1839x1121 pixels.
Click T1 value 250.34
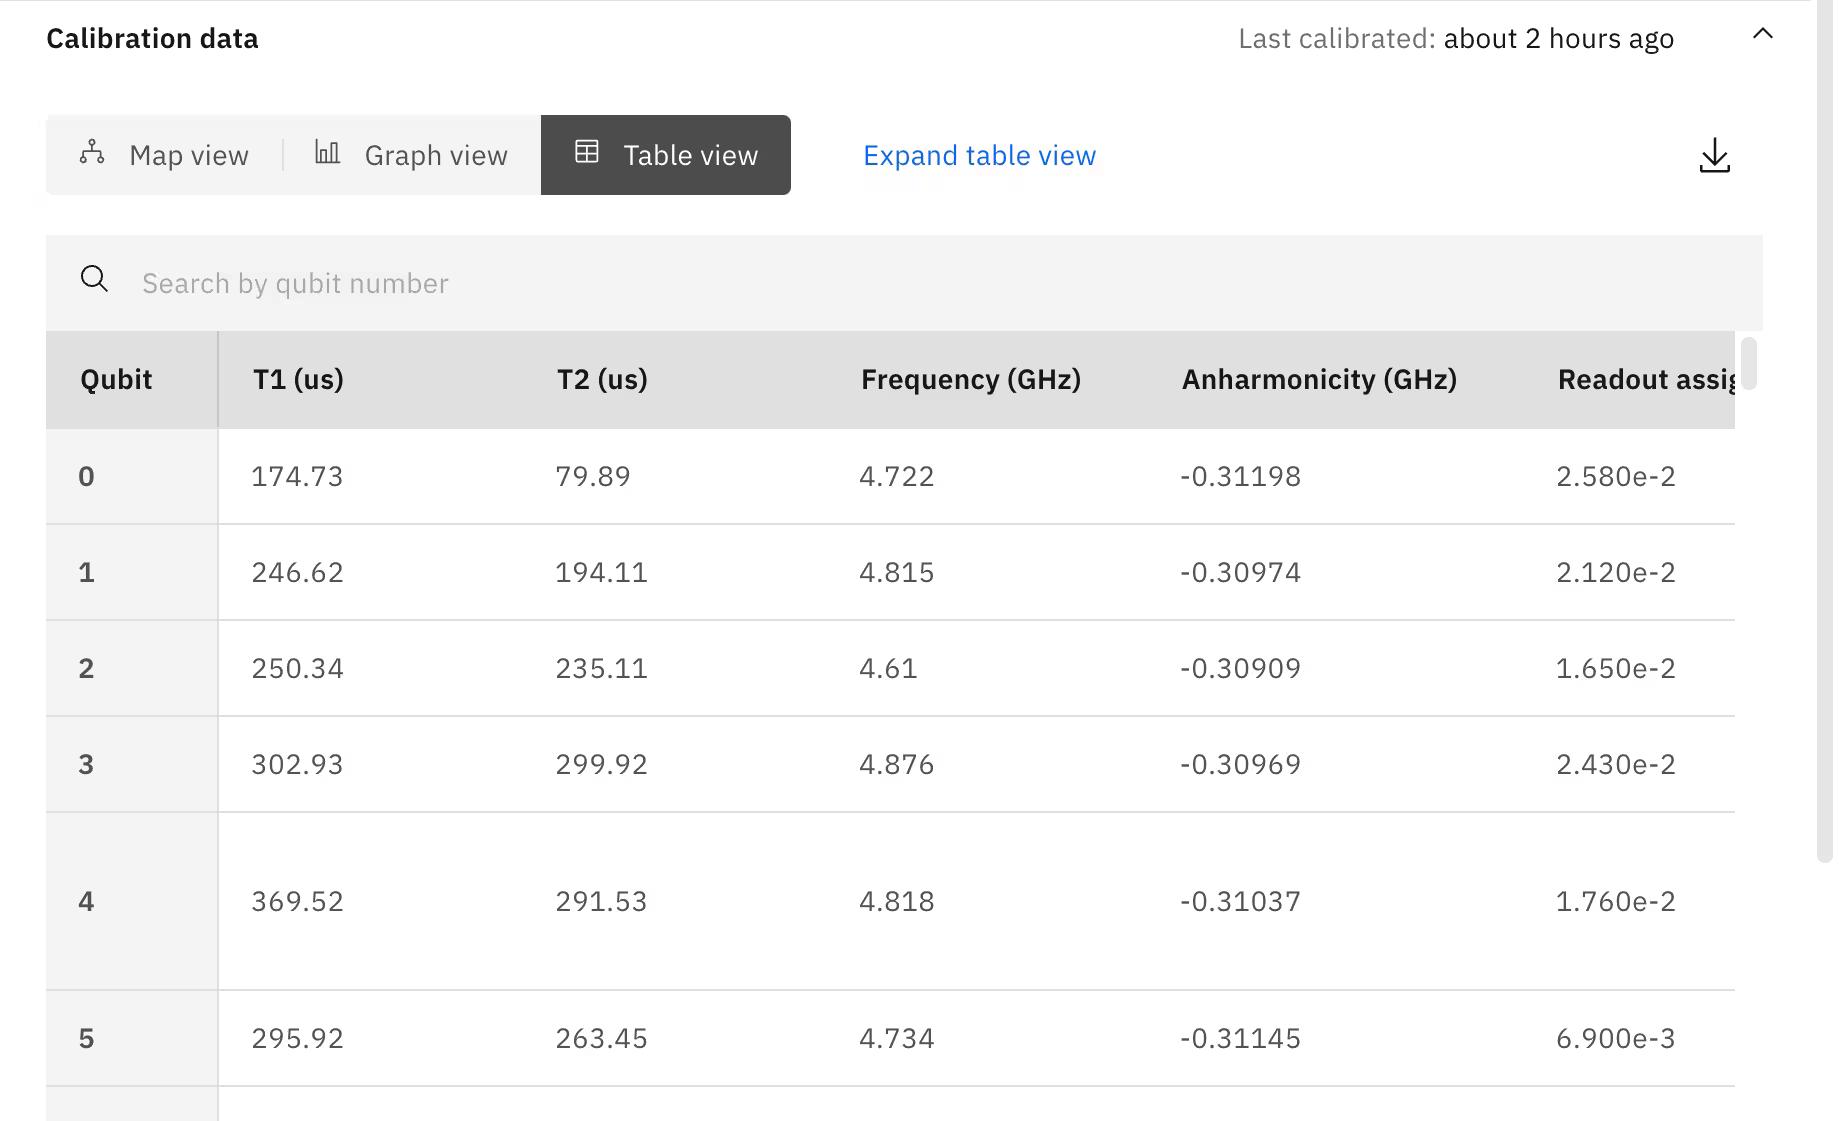tap(297, 669)
